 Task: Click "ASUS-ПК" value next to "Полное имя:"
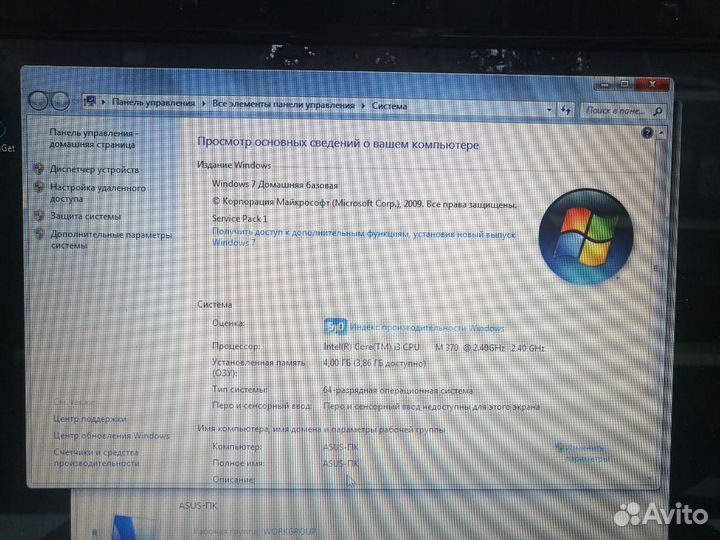pos(340,463)
